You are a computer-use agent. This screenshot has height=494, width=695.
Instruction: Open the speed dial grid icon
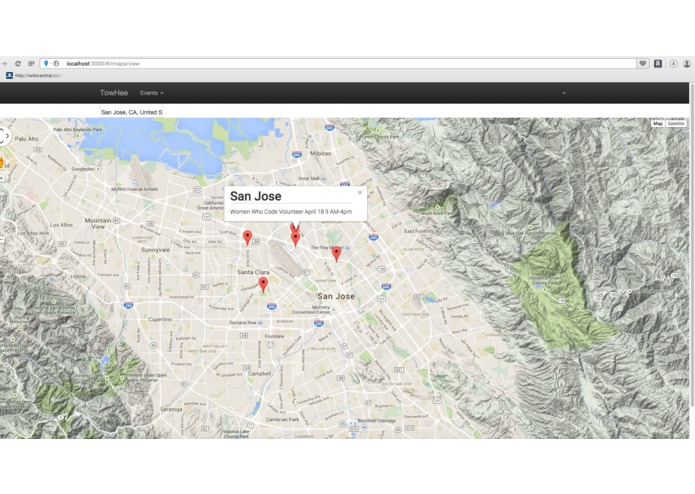pos(31,64)
